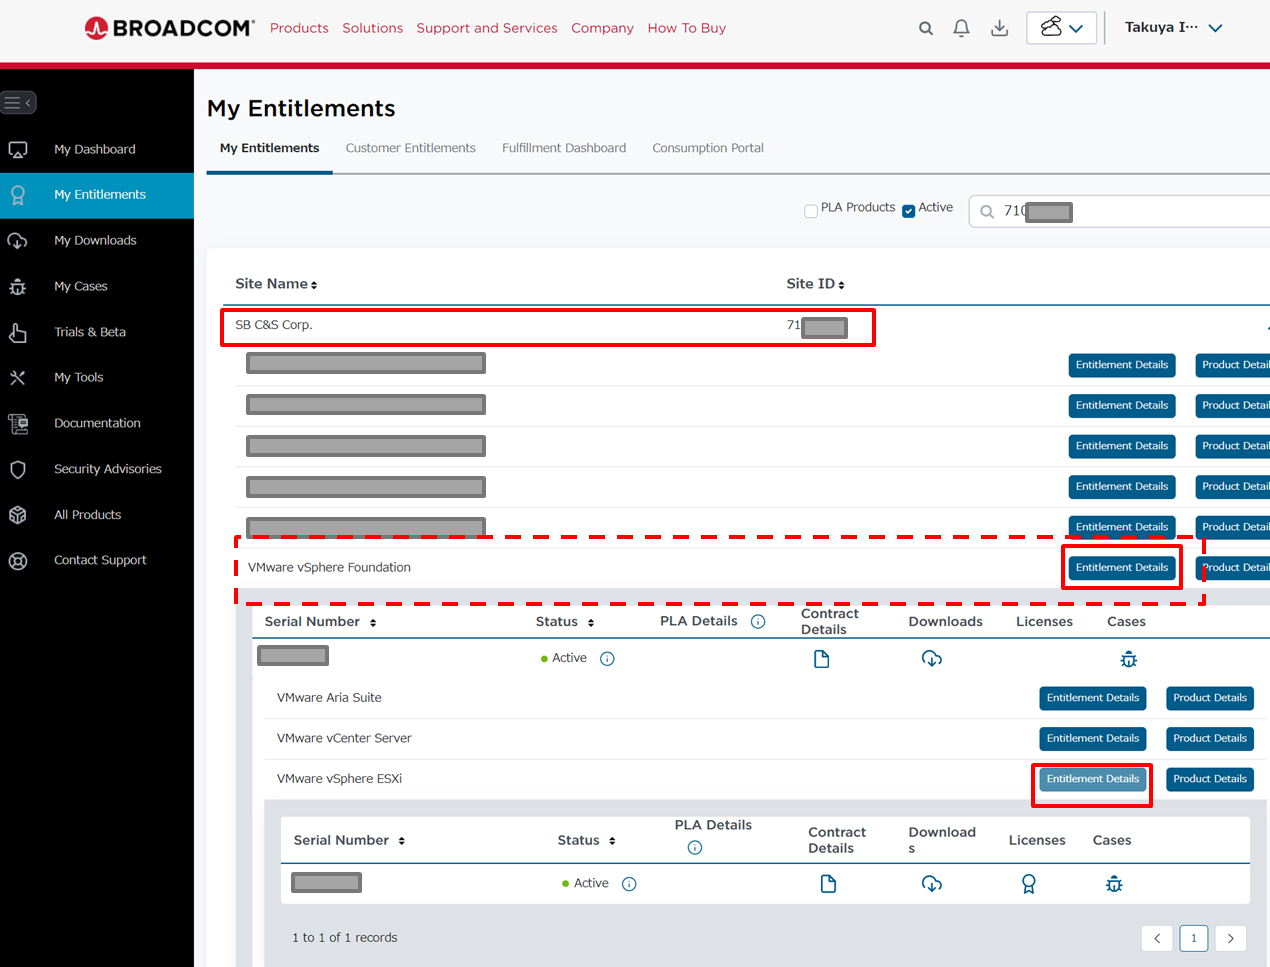Image resolution: width=1270 pixels, height=967 pixels.
Task: Click Cases bug icon in ESXi row
Action: click(1114, 884)
